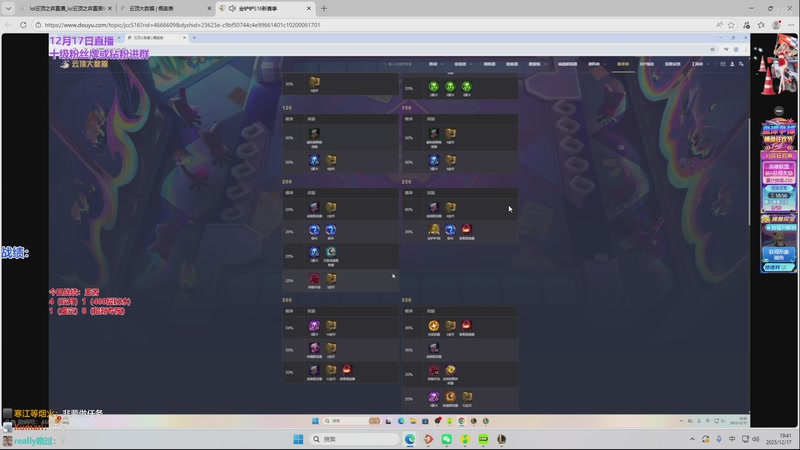Click the blue orb icon in section 120's second row
The image size is (800, 450).
tap(314, 160)
